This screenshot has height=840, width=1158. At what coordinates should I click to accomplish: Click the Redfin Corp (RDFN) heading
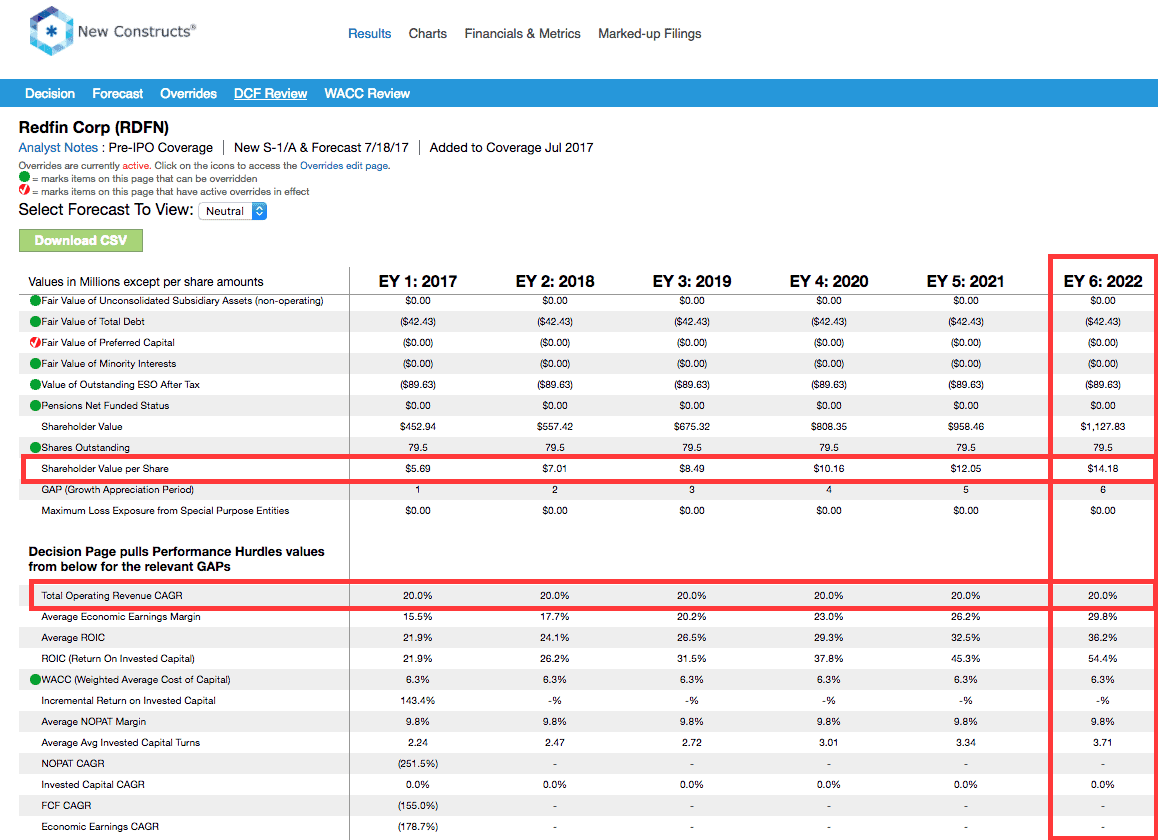(x=94, y=127)
